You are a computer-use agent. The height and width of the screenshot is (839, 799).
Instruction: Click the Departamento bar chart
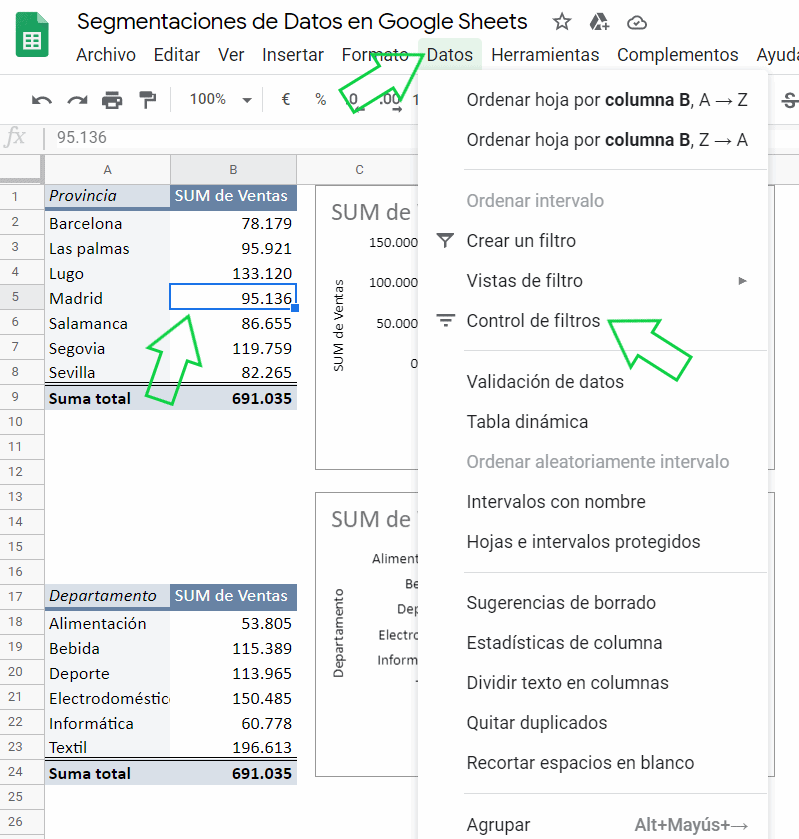point(367,634)
